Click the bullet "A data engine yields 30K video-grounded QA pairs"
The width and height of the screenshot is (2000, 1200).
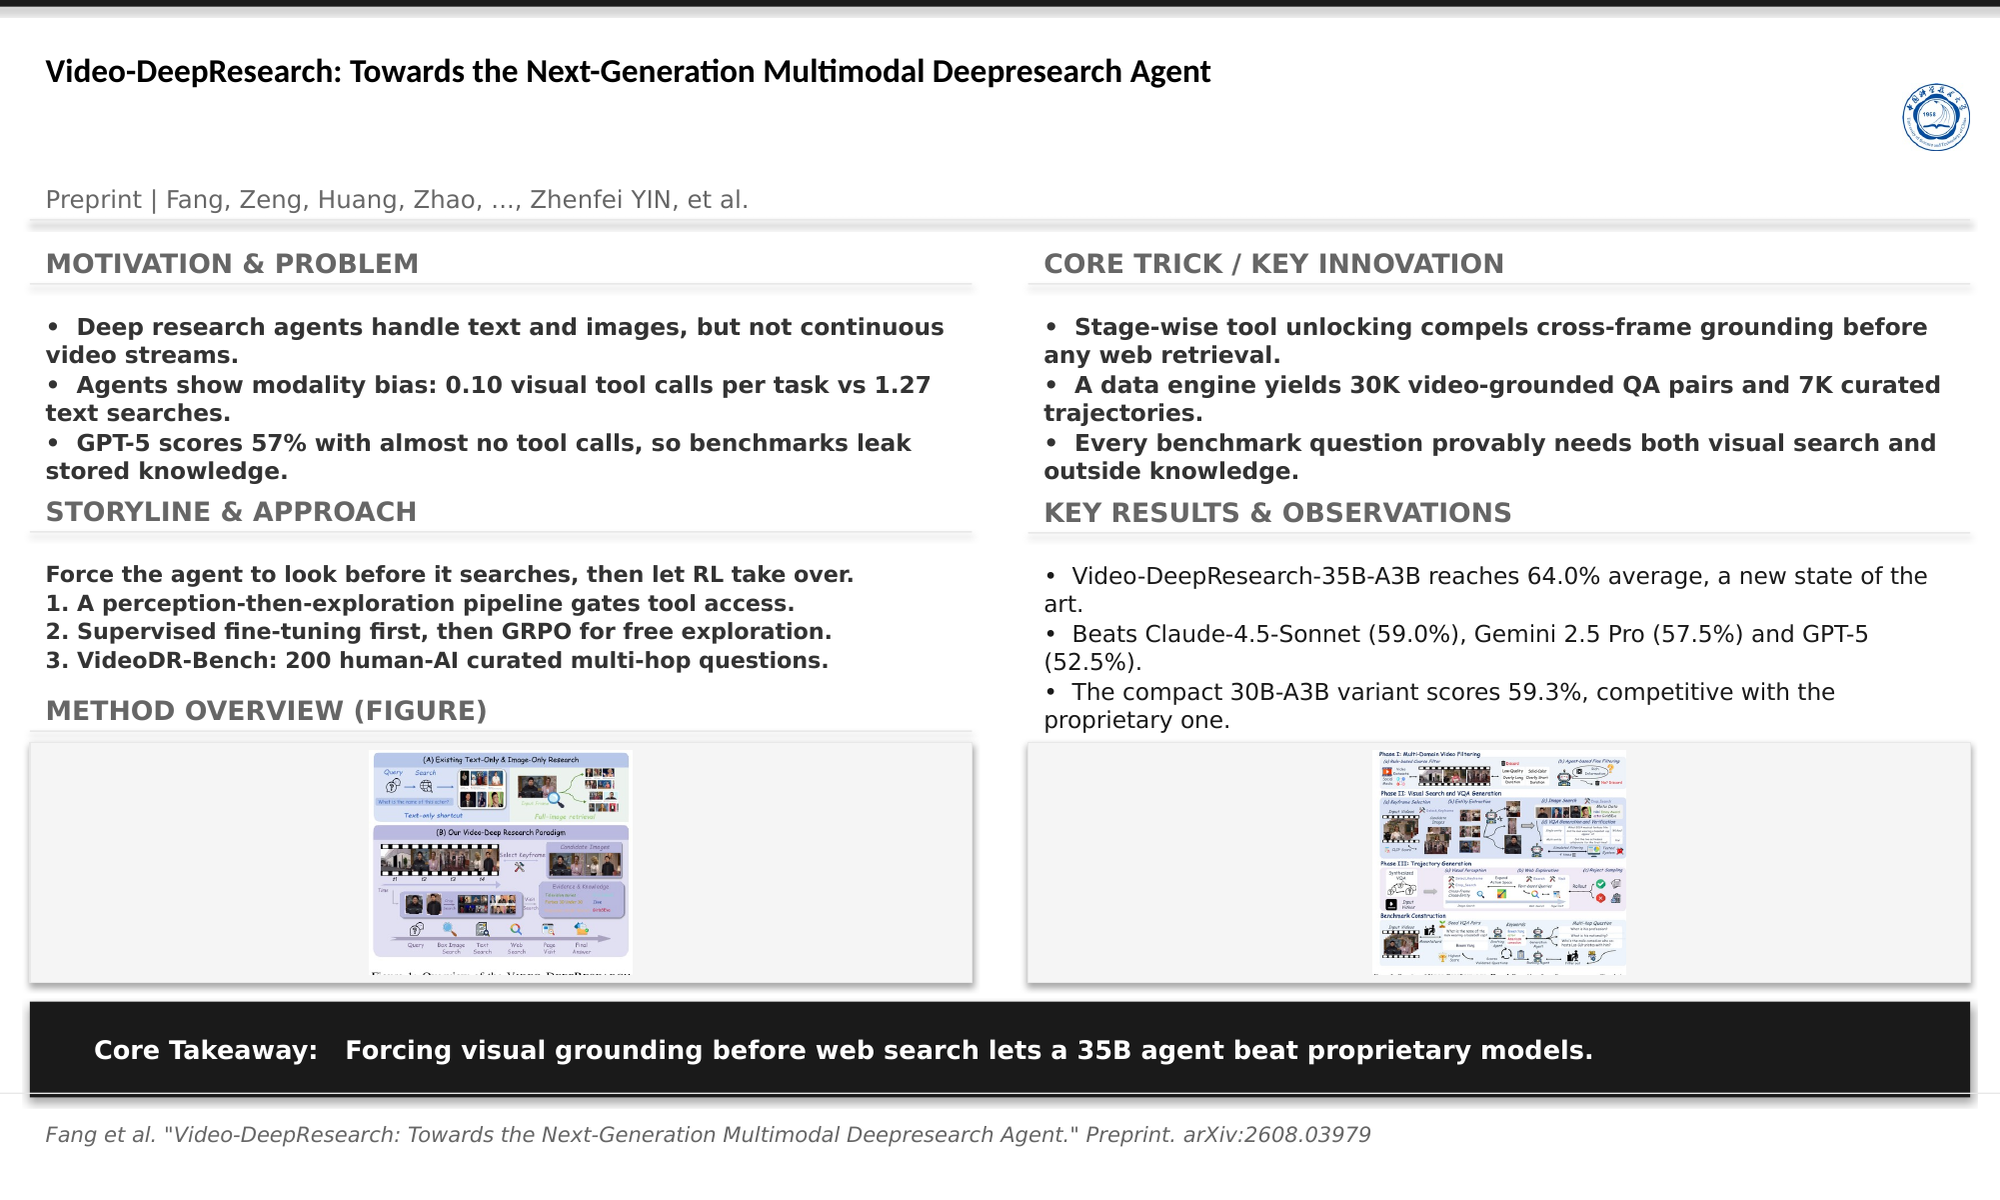(x=1492, y=399)
